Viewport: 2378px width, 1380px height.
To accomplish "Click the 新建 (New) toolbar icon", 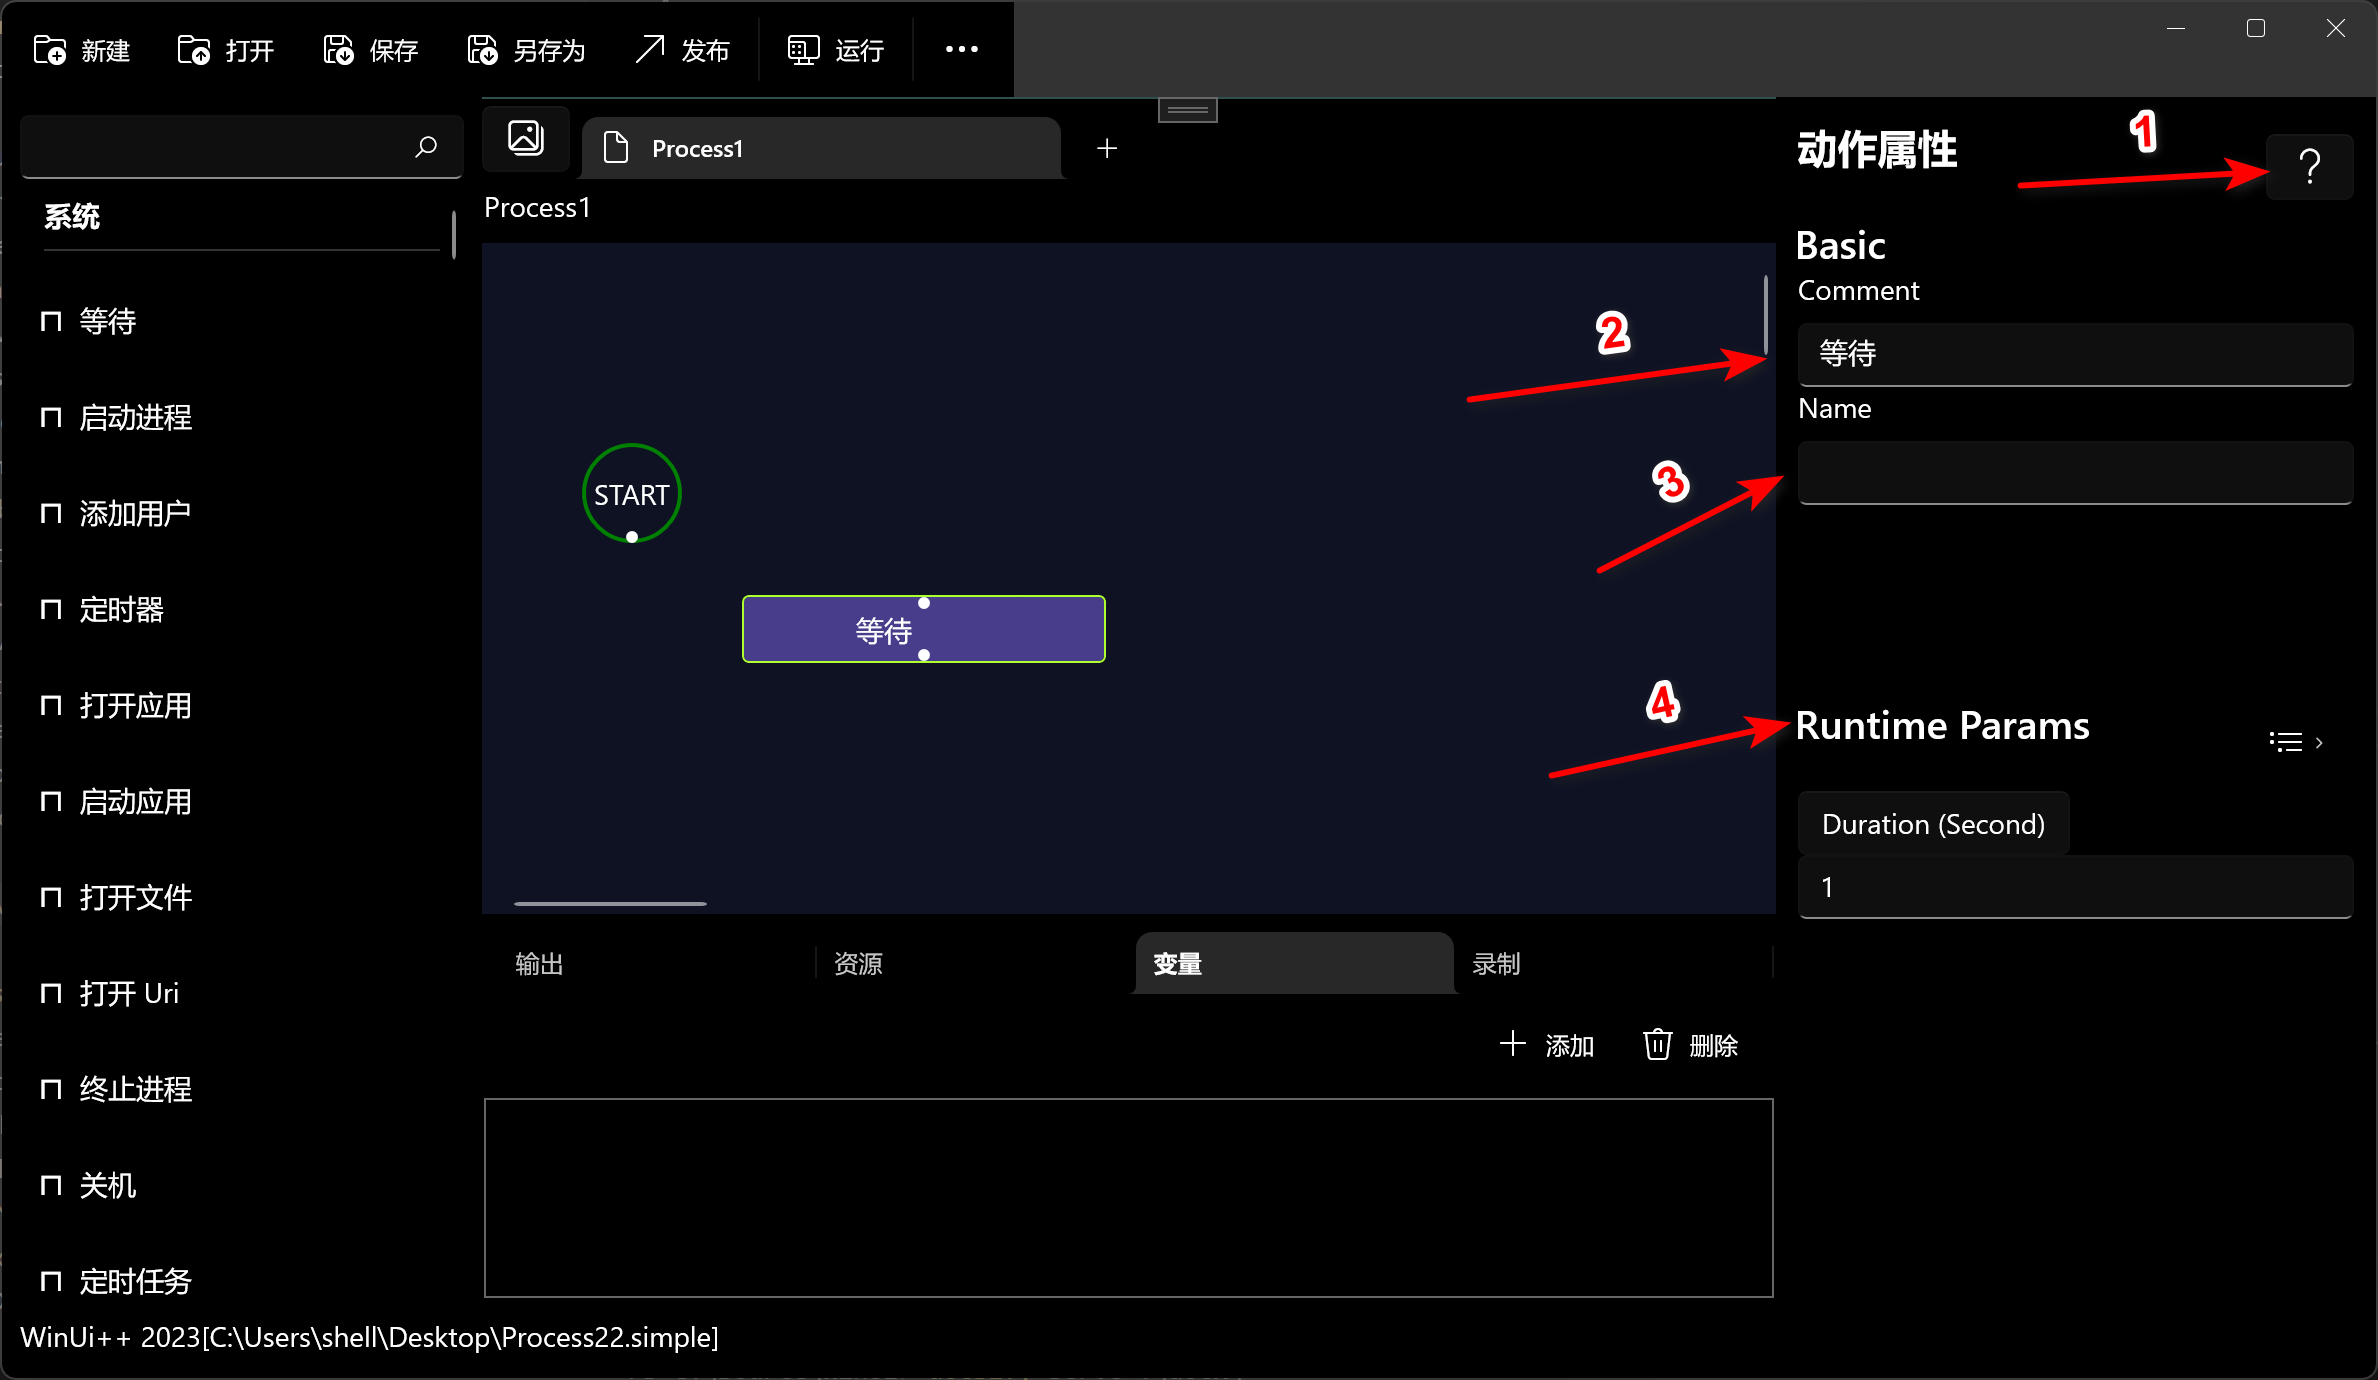I will point(50,50).
